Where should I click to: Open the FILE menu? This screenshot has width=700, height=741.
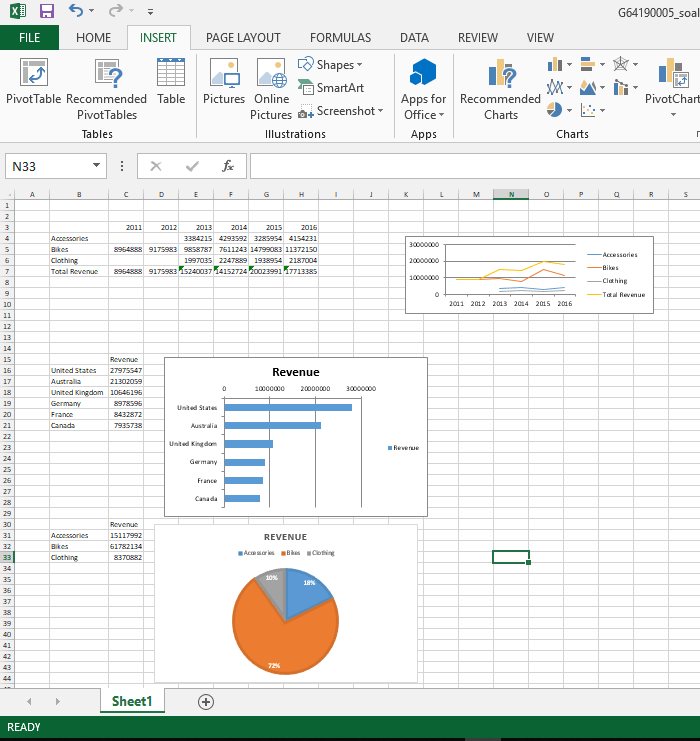click(29, 38)
